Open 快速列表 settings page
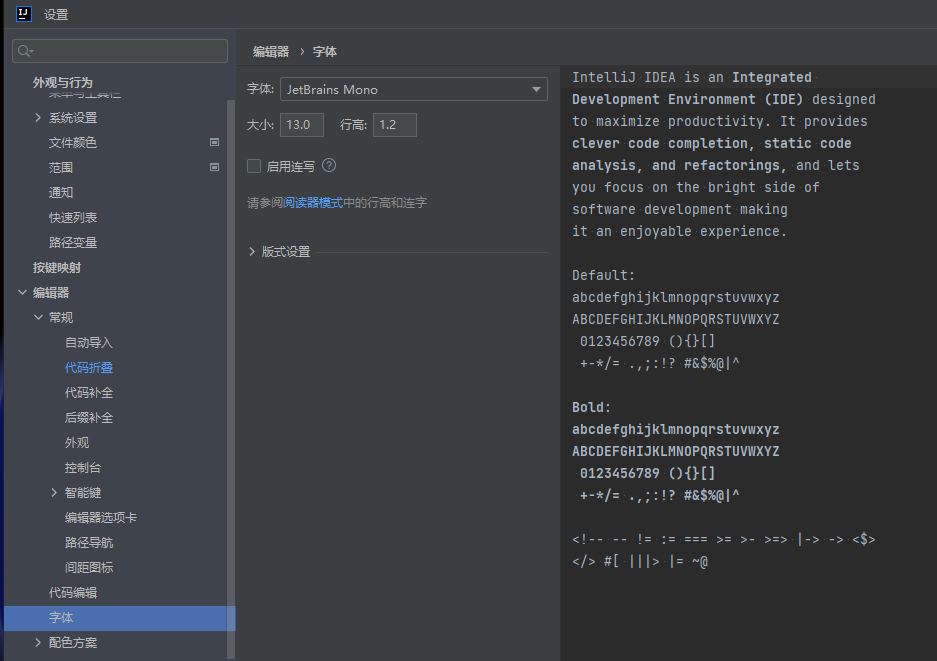 coord(73,218)
